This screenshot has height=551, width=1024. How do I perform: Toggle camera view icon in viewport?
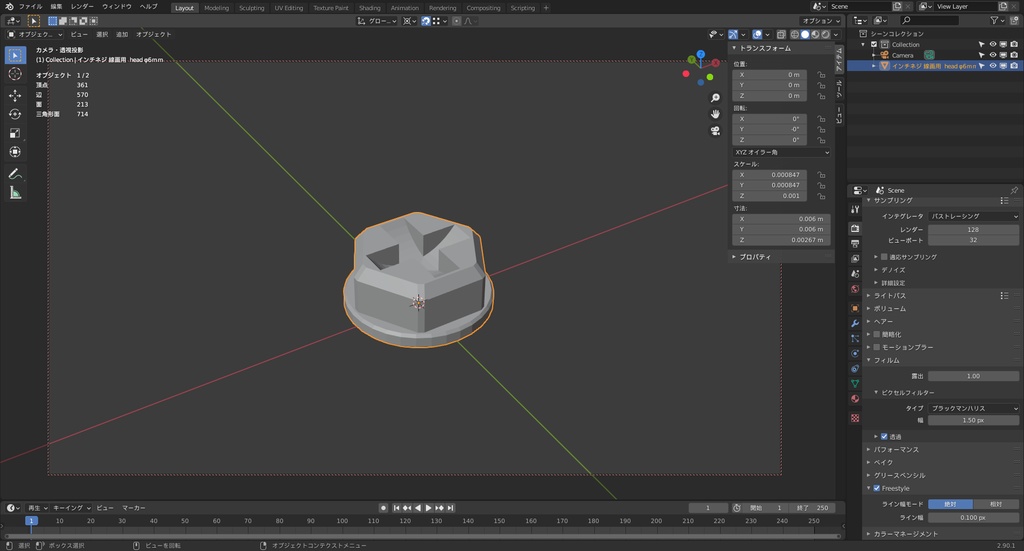pyautogui.click(x=716, y=131)
